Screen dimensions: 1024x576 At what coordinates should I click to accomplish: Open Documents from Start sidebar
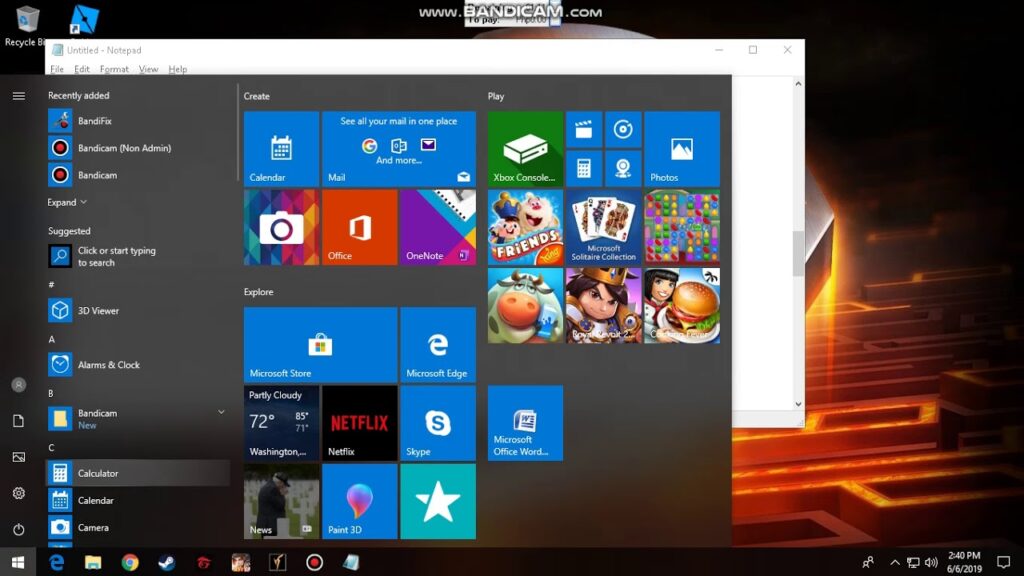tap(18, 421)
